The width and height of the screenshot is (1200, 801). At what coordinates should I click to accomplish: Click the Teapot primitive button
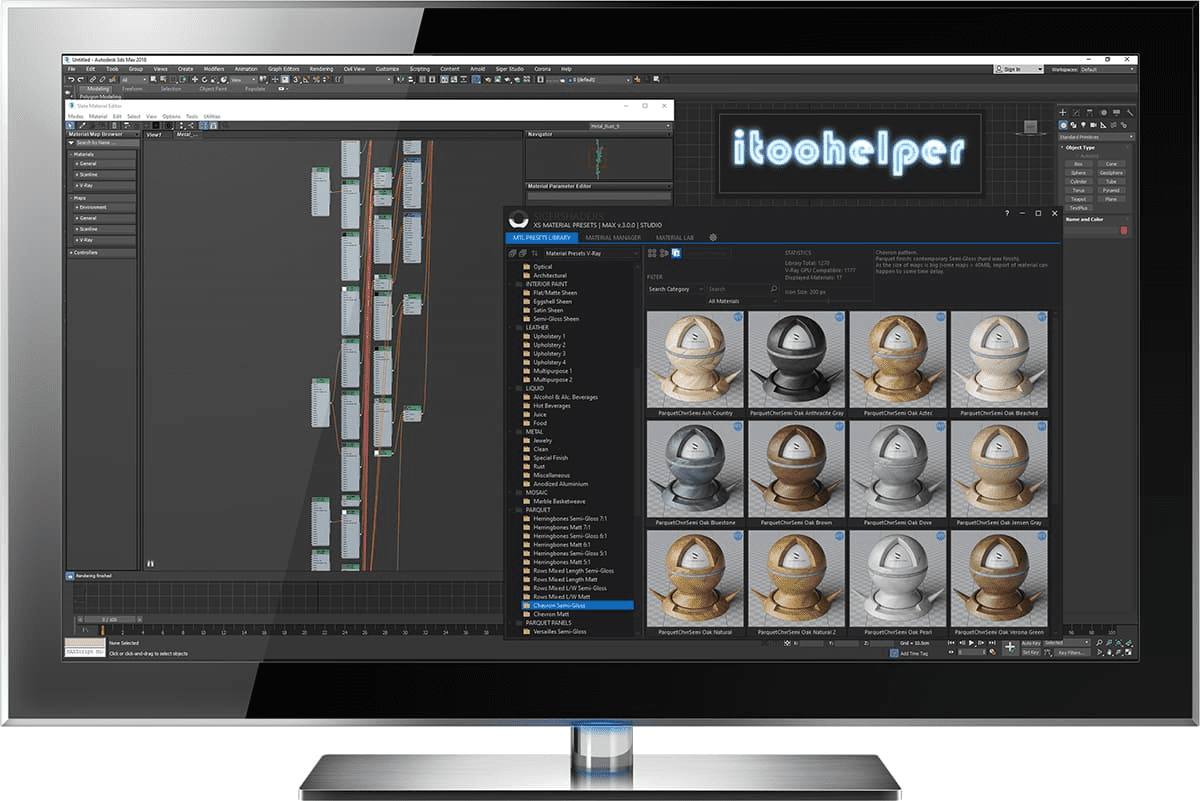pyautogui.click(x=1078, y=199)
